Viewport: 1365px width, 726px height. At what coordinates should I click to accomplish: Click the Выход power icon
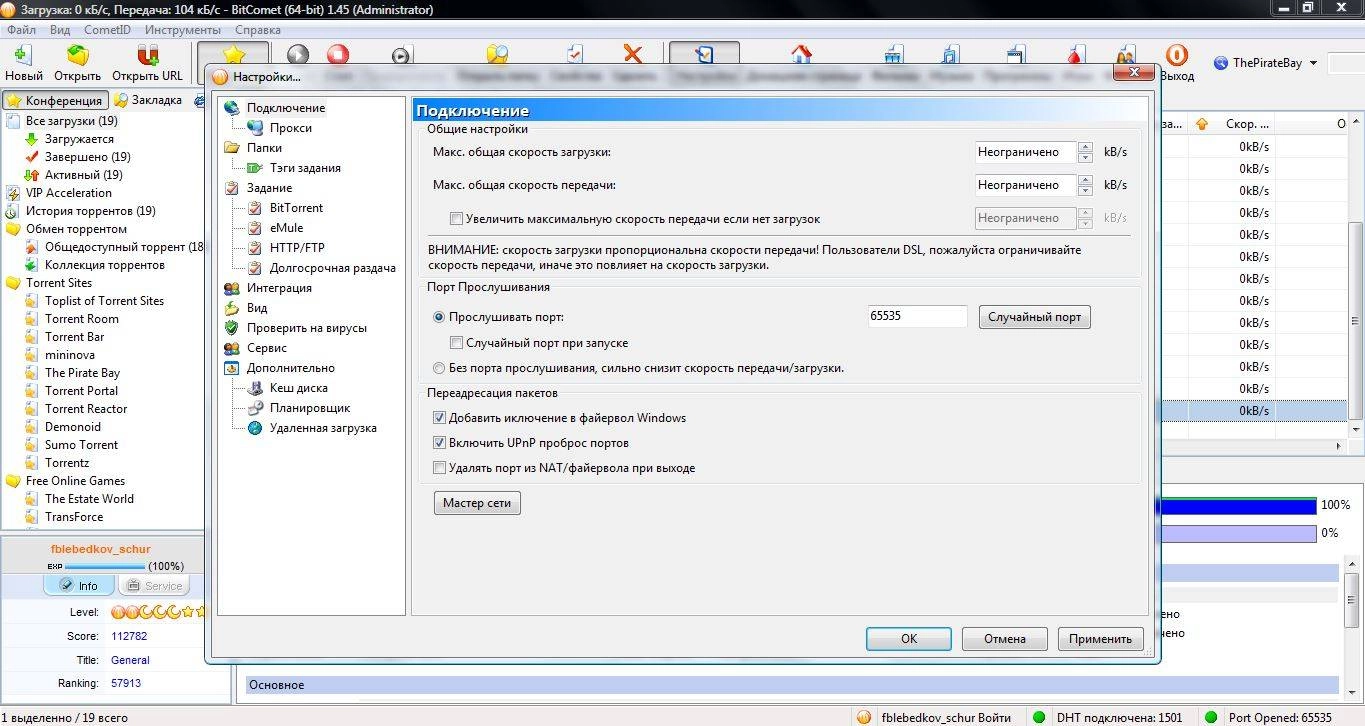click(1176, 56)
